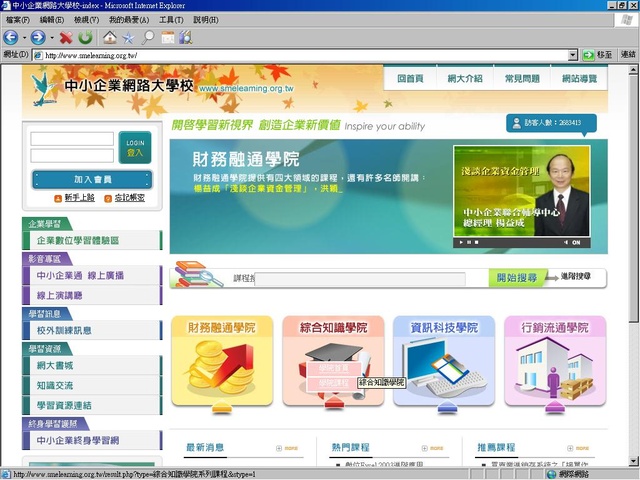Open the 編輯(E) menu
Viewport: 640px width, 480px height.
click(x=52, y=20)
